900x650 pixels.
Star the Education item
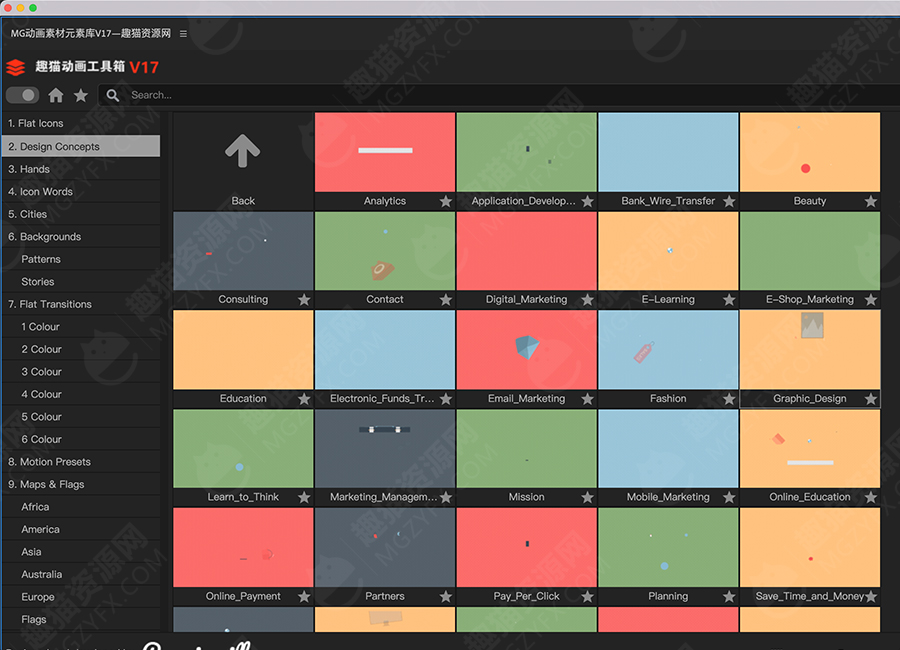click(304, 398)
